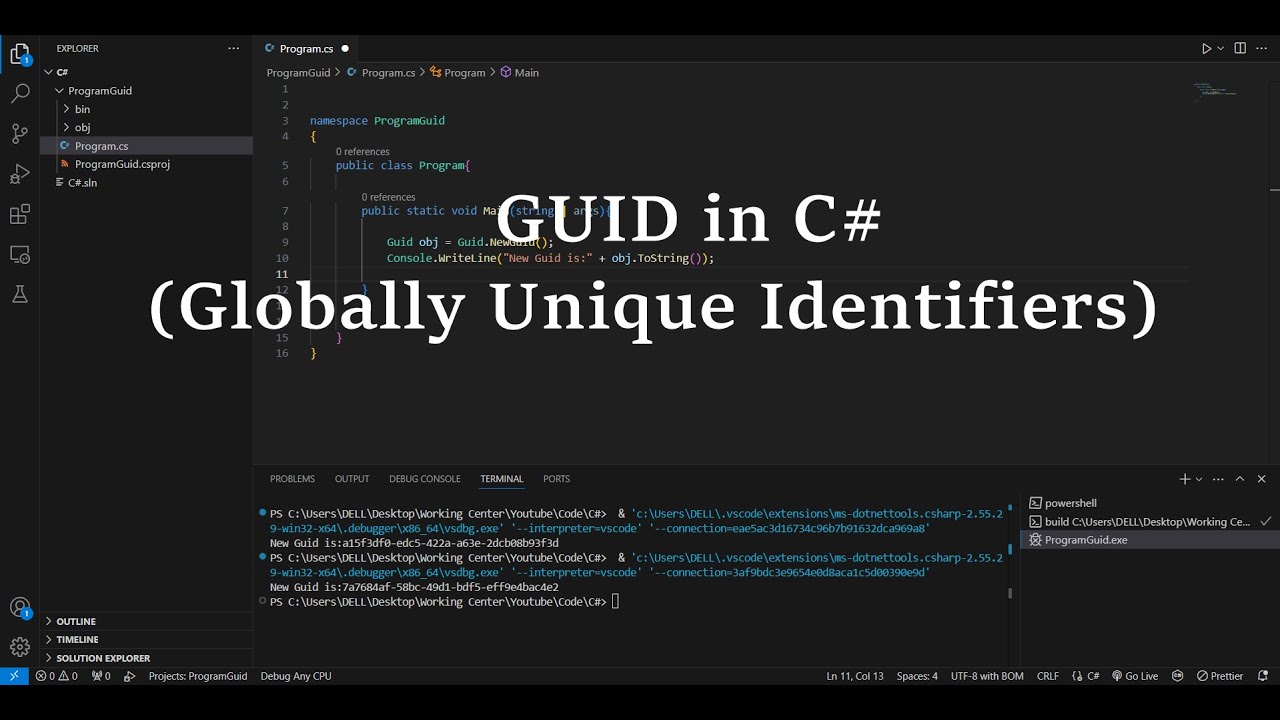
Task: Click Debug Any CPU in status bar
Action: 296,676
